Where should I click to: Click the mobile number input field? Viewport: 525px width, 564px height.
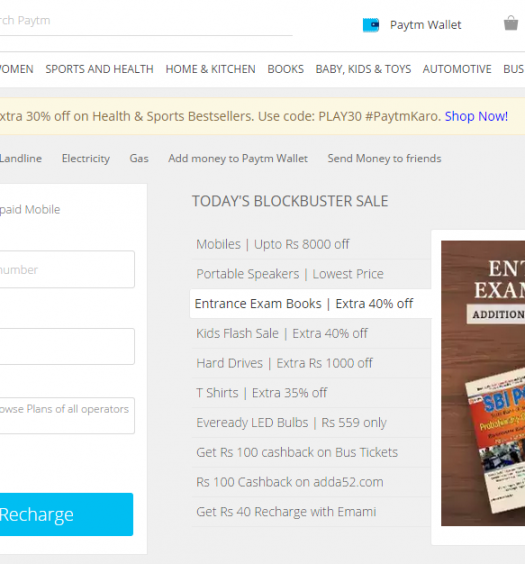coord(67,269)
